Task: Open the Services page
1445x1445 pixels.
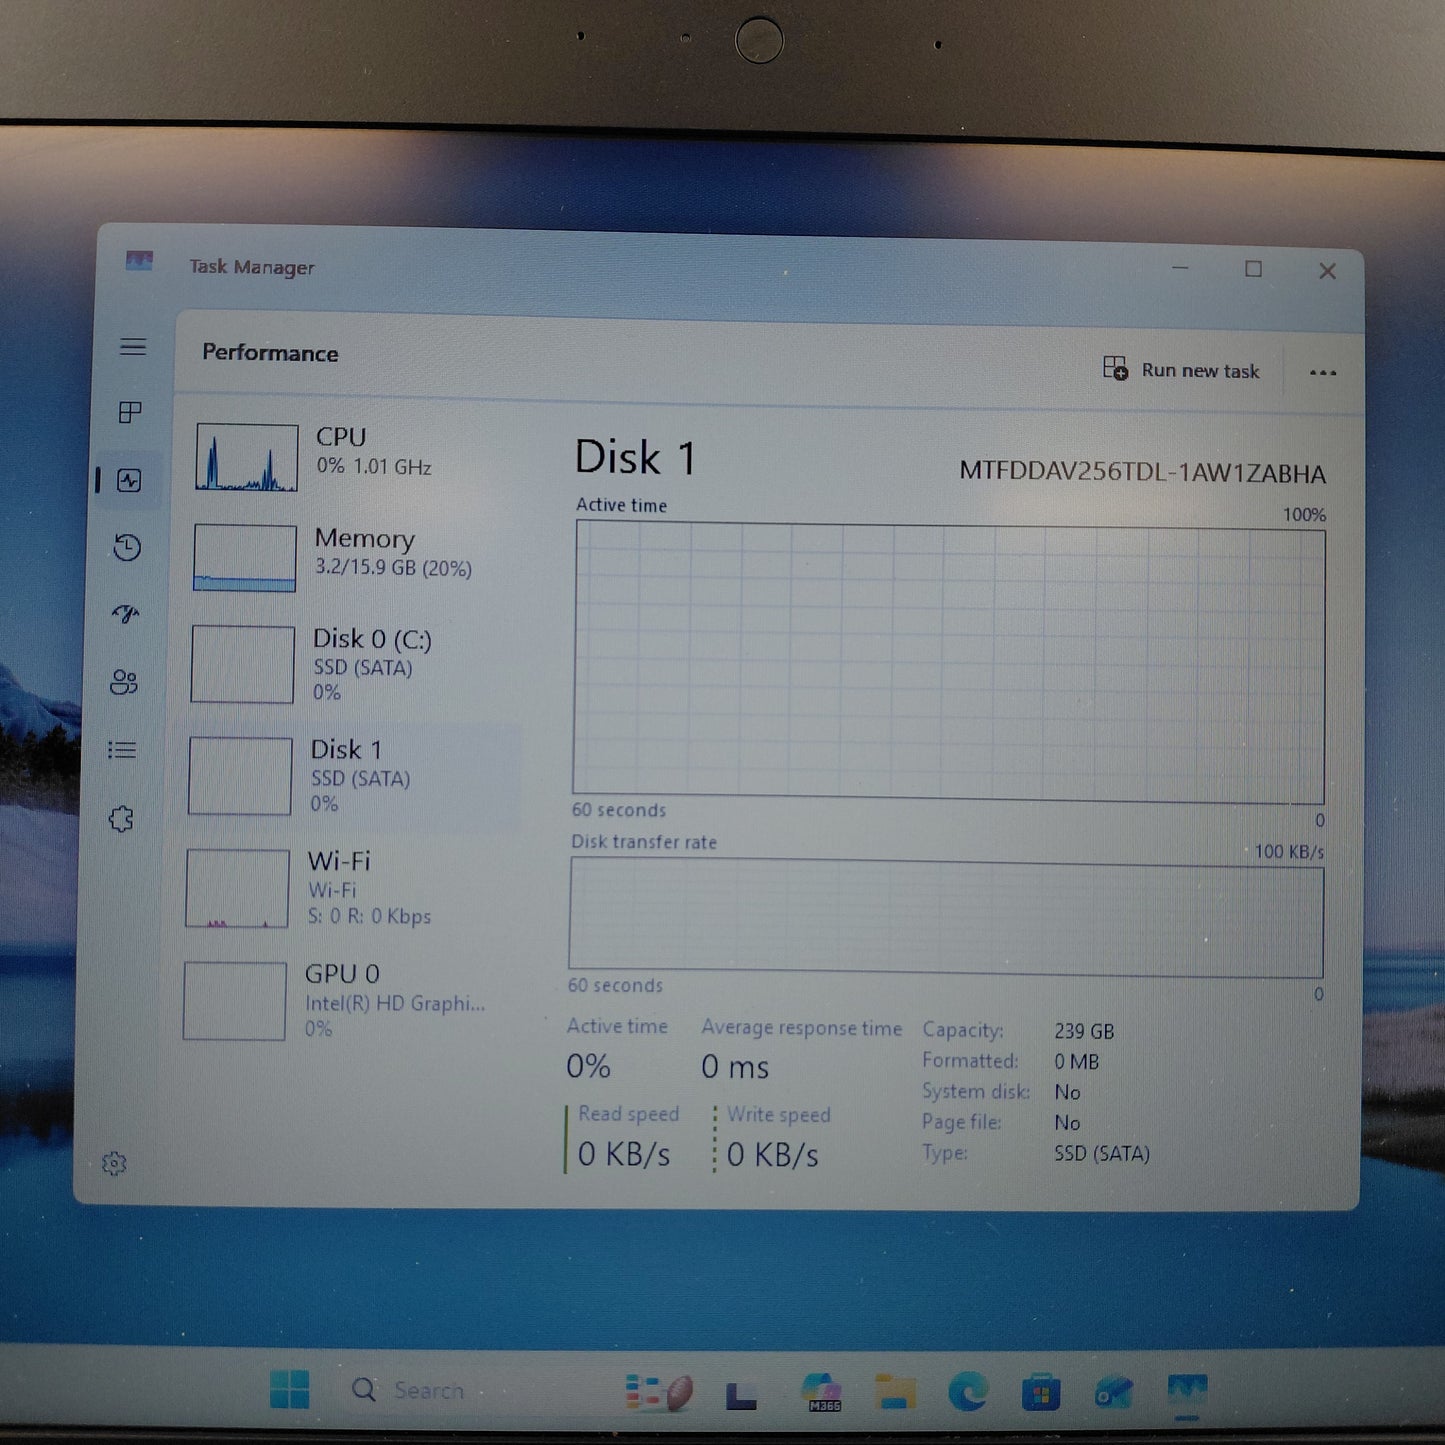Action: [x=122, y=818]
